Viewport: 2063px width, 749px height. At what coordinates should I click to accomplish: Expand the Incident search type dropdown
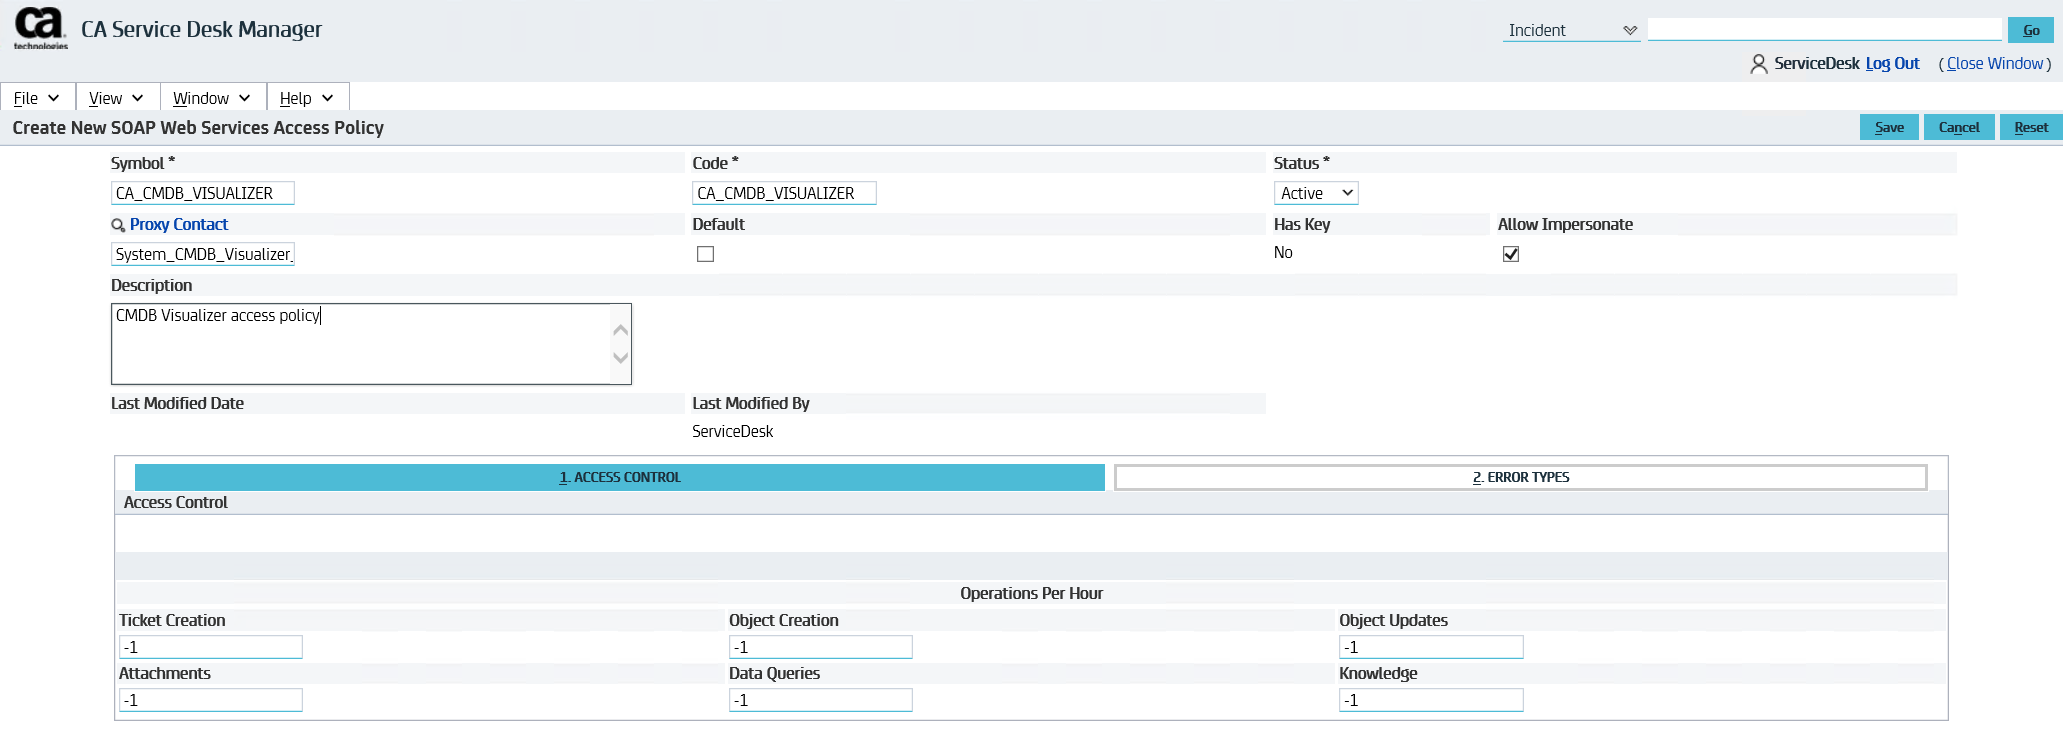pyautogui.click(x=1570, y=30)
